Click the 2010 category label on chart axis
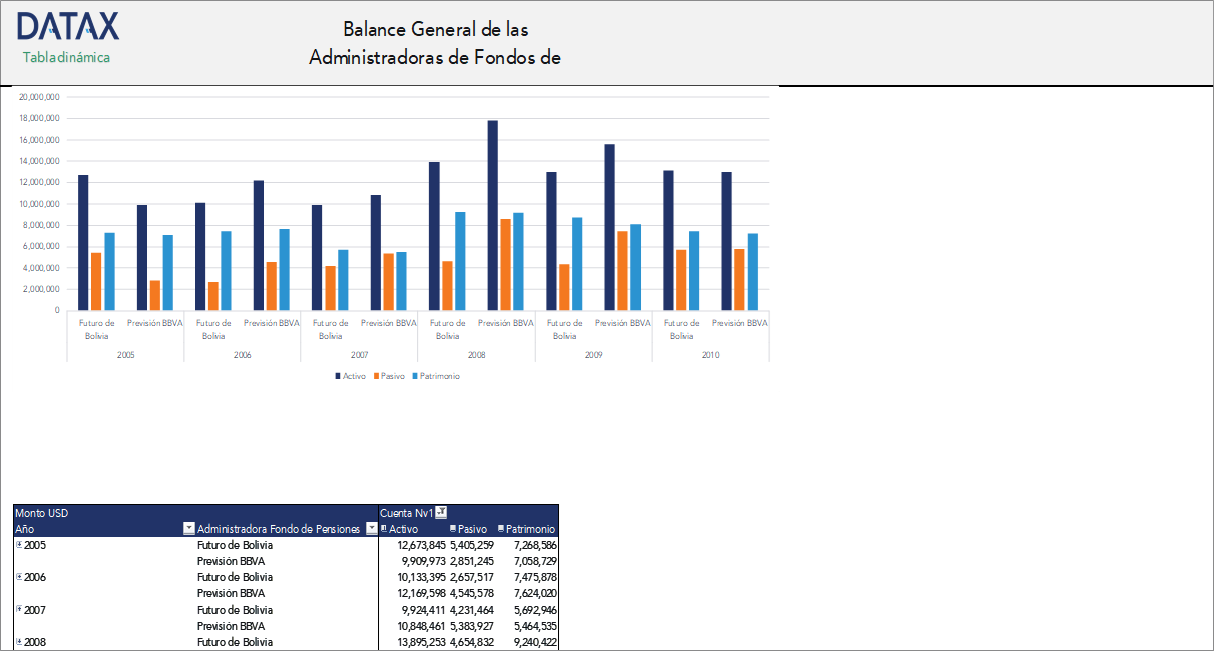1214x651 pixels. click(711, 354)
